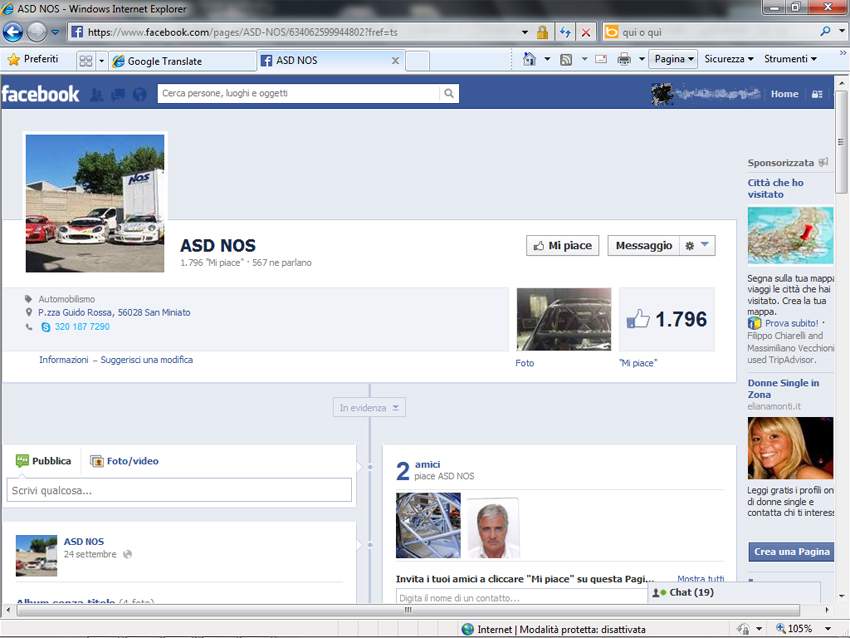Expand the address bar history dropdown
850x638 pixels.
point(525,33)
